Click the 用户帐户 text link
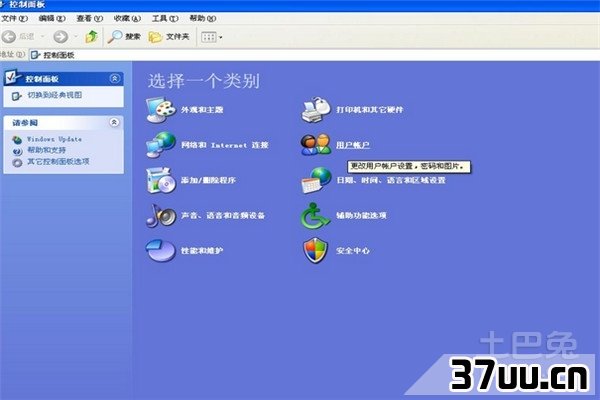 tap(352, 145)
